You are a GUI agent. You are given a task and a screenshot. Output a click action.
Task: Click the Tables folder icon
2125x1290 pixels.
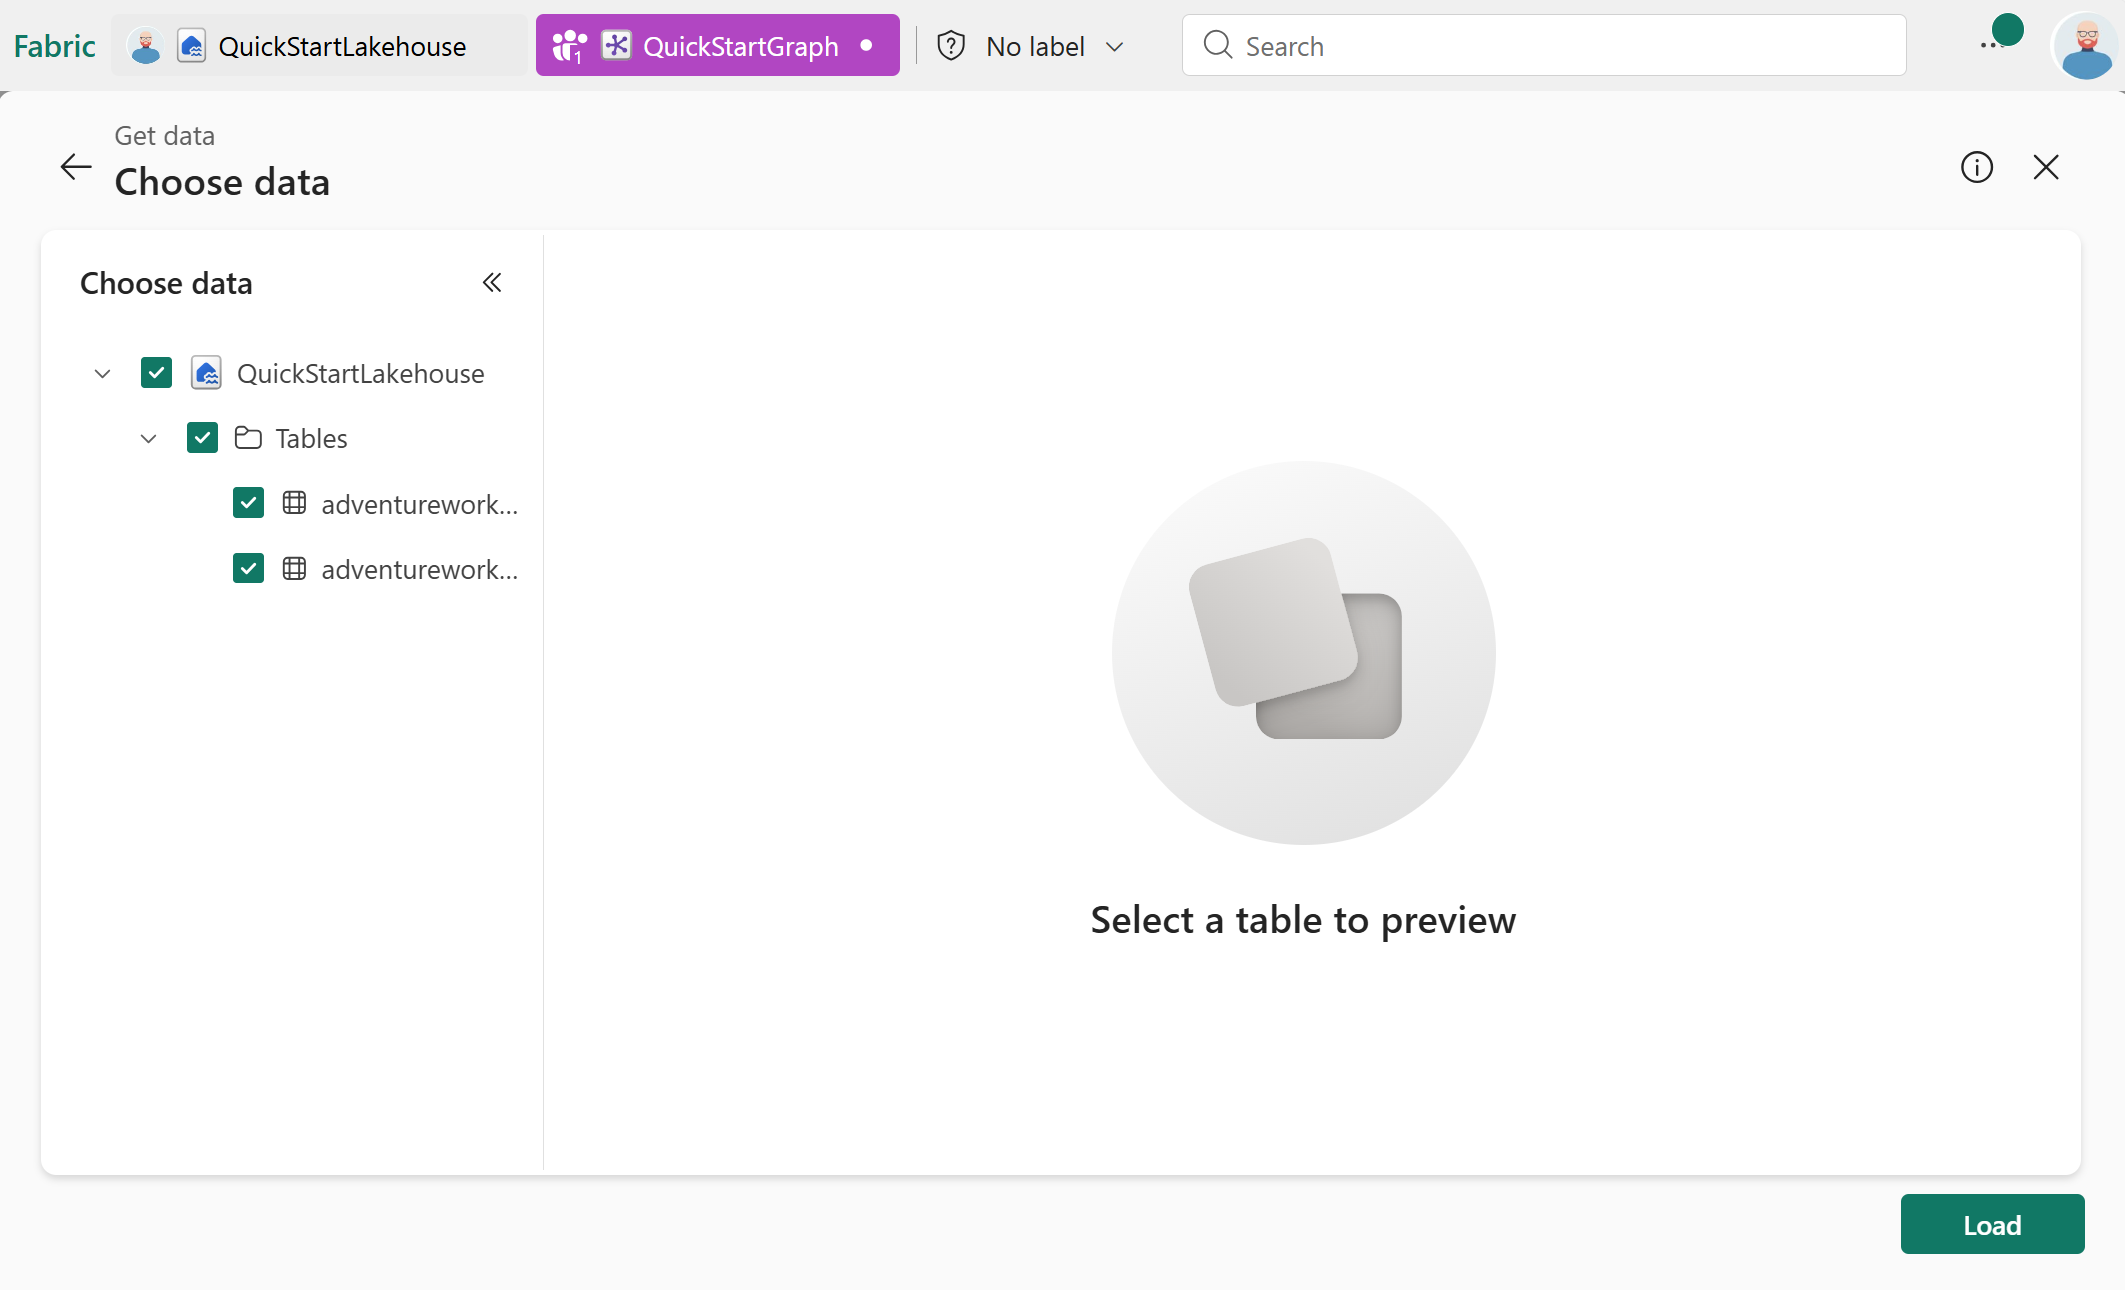click(248, 438)
